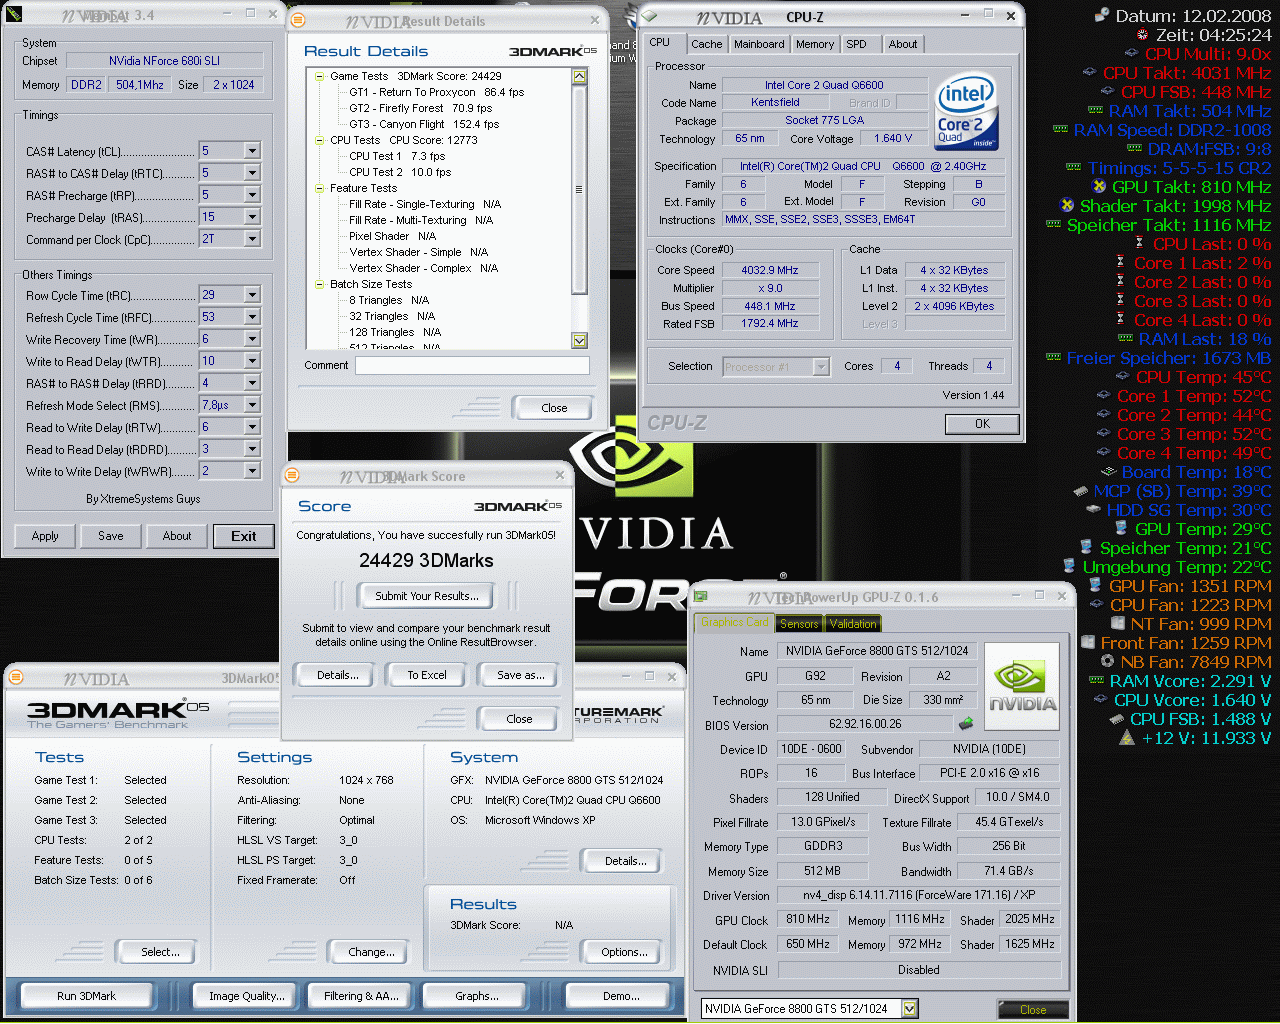This screenshot has height=1024, width=1280.
Task: Click OK in the CPU-Z window
Action: point(982,424)
